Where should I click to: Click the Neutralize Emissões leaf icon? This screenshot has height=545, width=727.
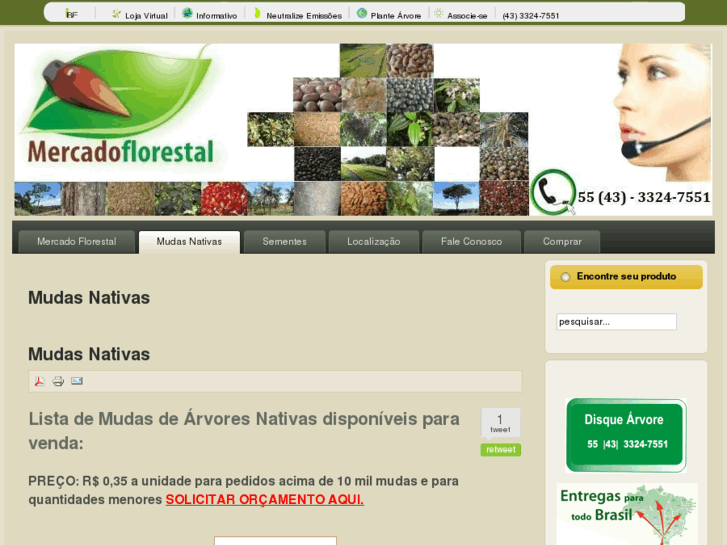coord(257,13)
